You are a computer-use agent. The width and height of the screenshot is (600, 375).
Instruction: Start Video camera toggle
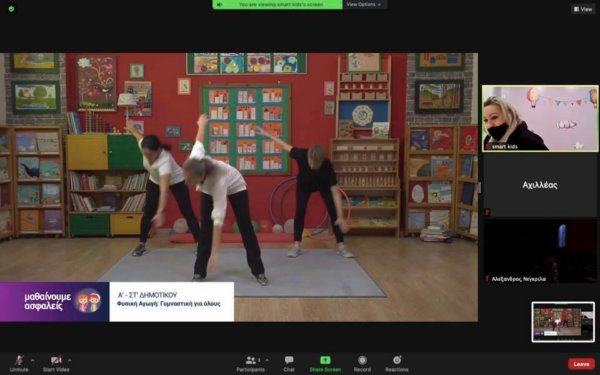point(56,363)
